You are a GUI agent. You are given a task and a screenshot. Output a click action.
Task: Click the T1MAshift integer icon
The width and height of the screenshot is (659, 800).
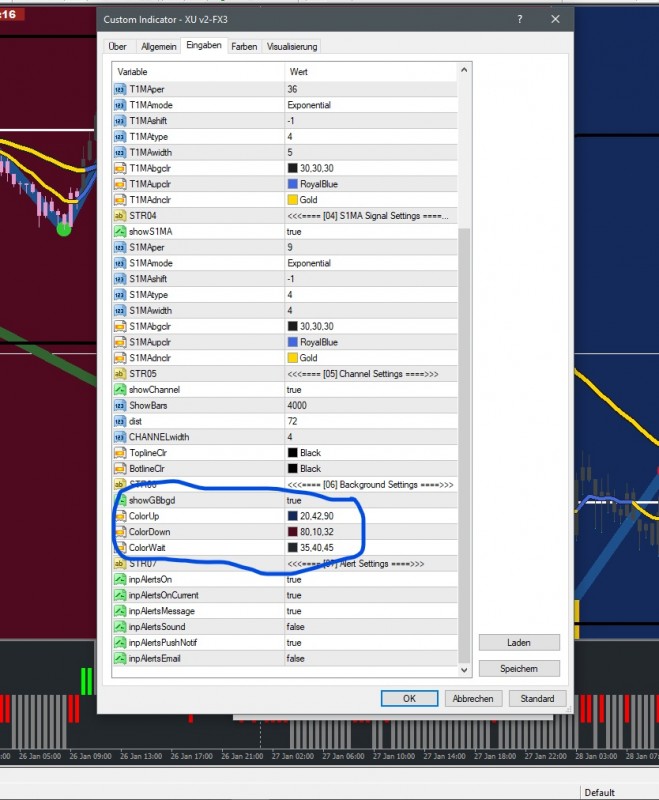tap(120, 121)
